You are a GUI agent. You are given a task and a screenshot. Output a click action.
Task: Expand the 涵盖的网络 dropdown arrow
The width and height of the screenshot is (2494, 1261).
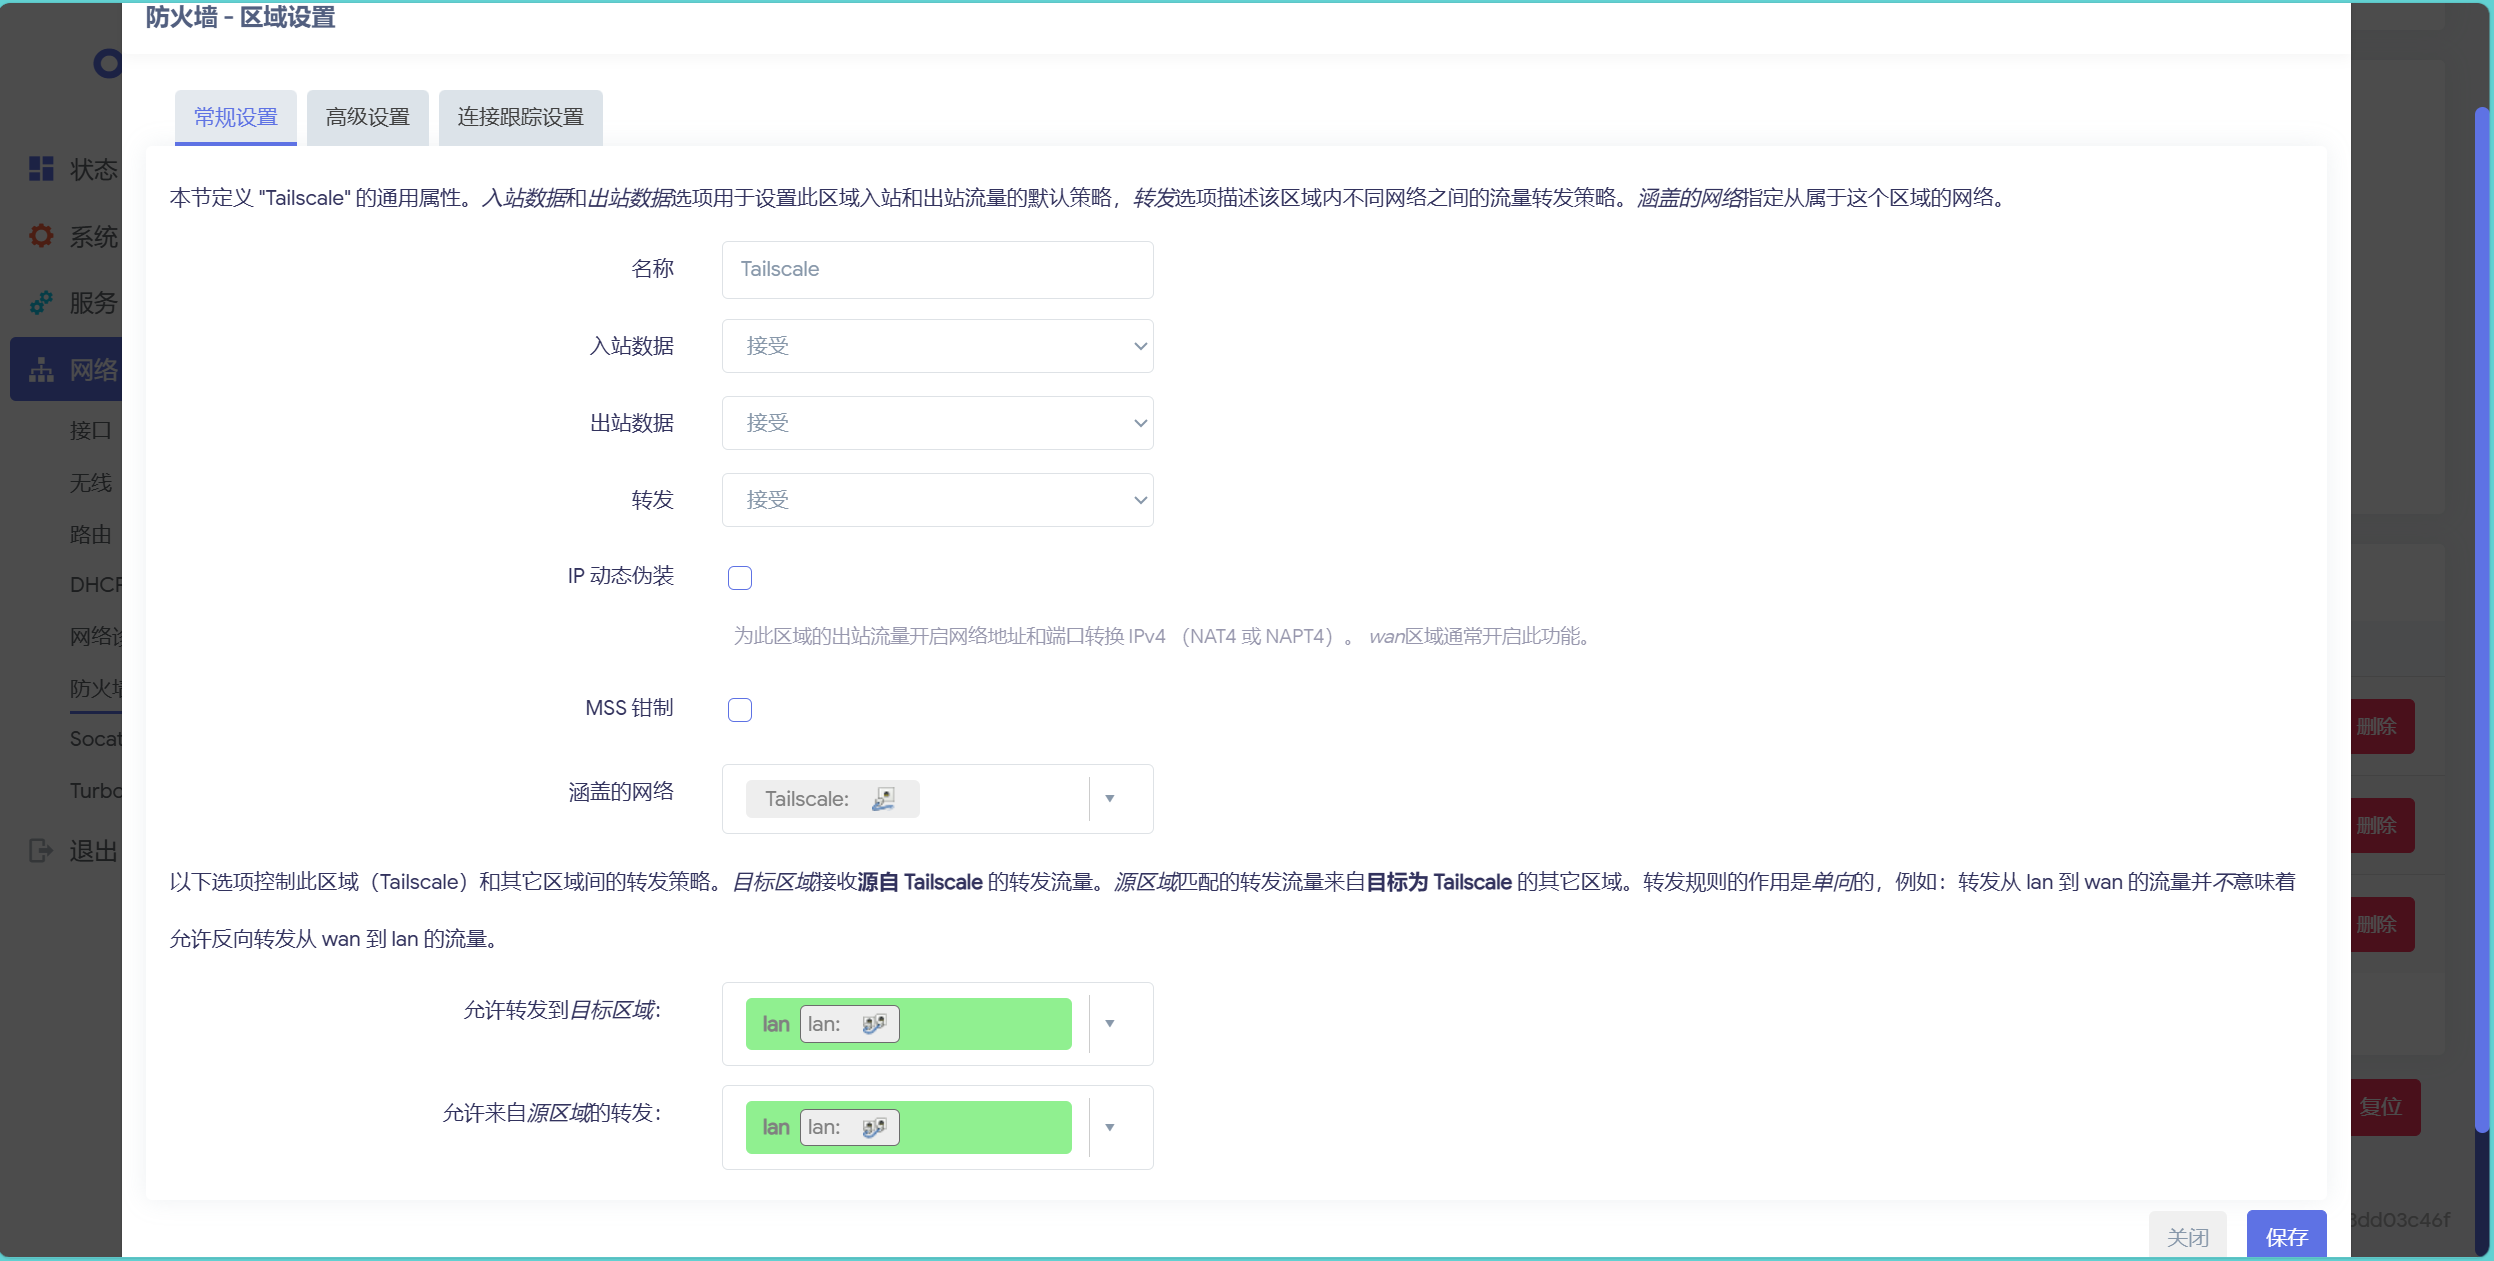click(1109, 799)
